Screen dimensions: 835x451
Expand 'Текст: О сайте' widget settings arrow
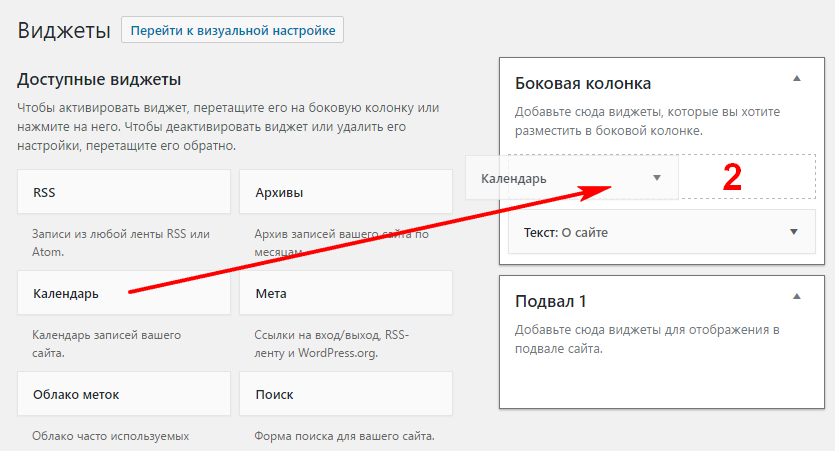794,232
